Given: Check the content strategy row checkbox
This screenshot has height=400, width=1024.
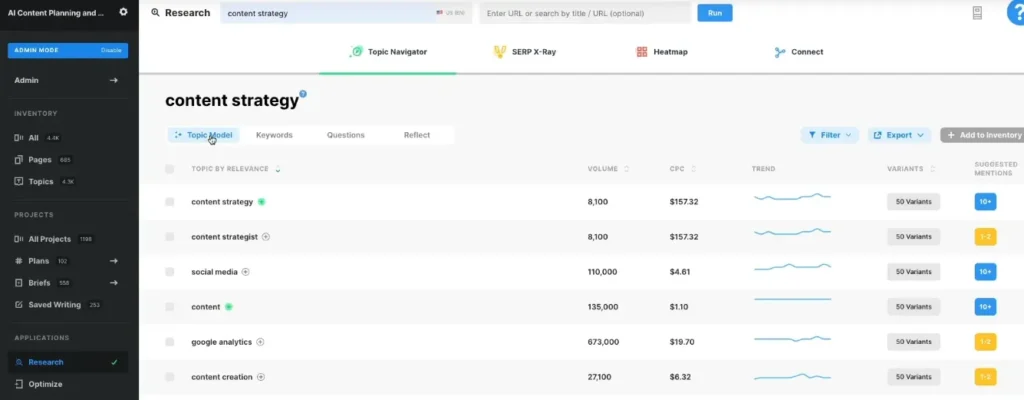Looking at the screenshot, I should [x=170, y=202].
